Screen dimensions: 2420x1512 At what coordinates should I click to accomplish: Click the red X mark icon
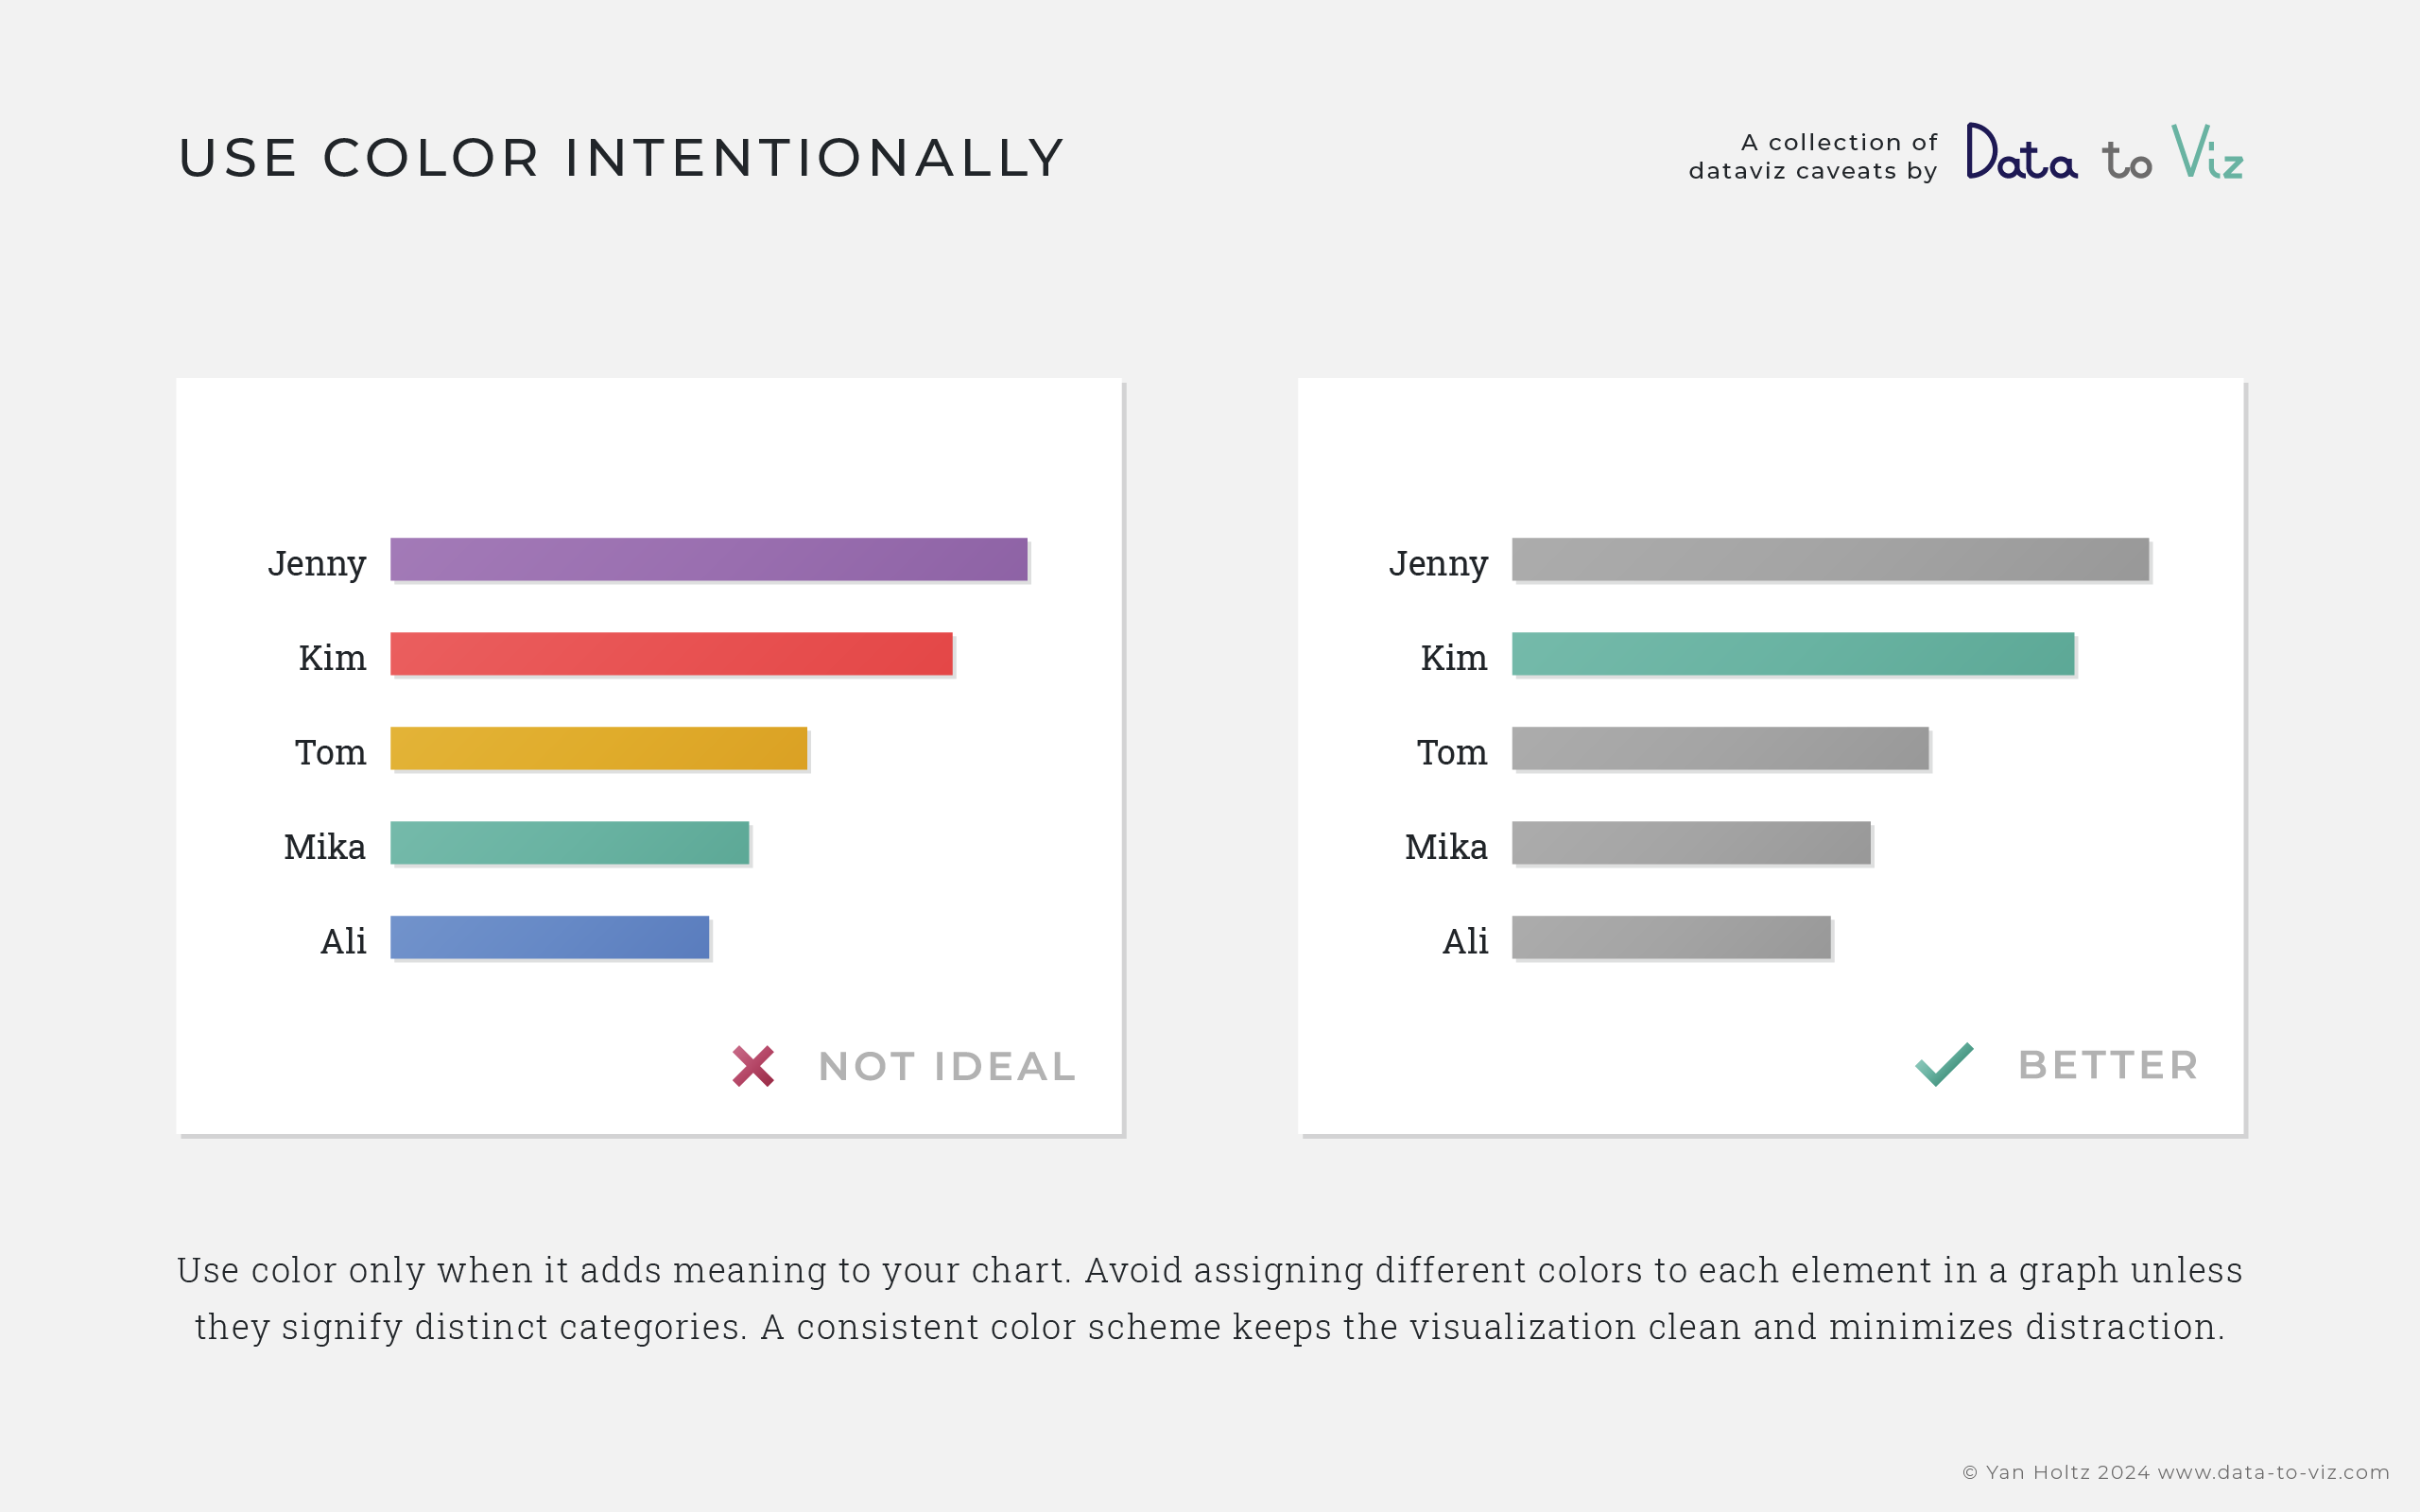[752, 1066]
